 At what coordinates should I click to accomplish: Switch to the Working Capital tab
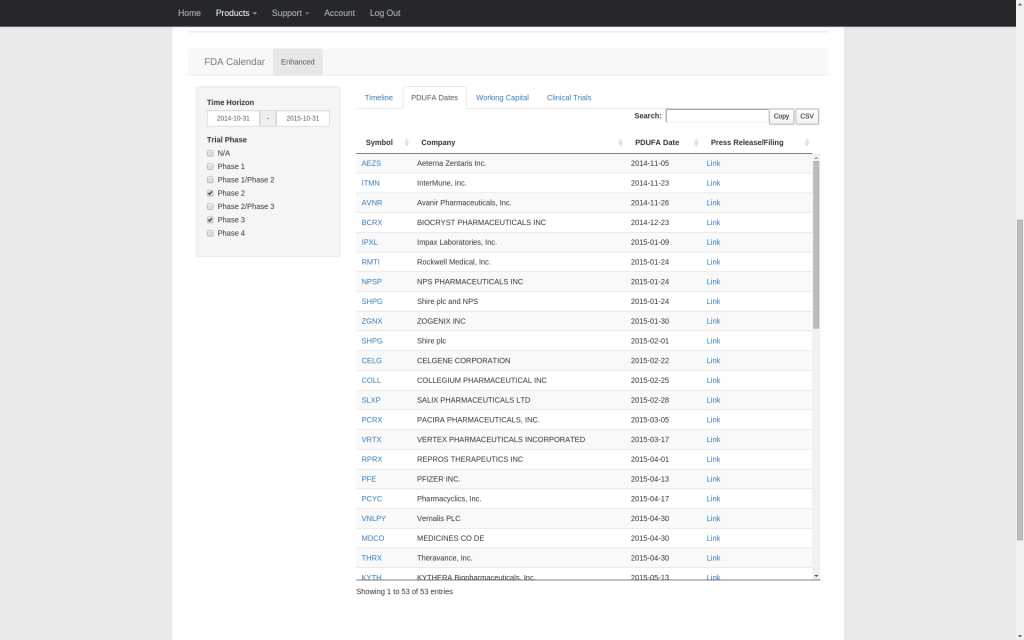click(502, 97)
